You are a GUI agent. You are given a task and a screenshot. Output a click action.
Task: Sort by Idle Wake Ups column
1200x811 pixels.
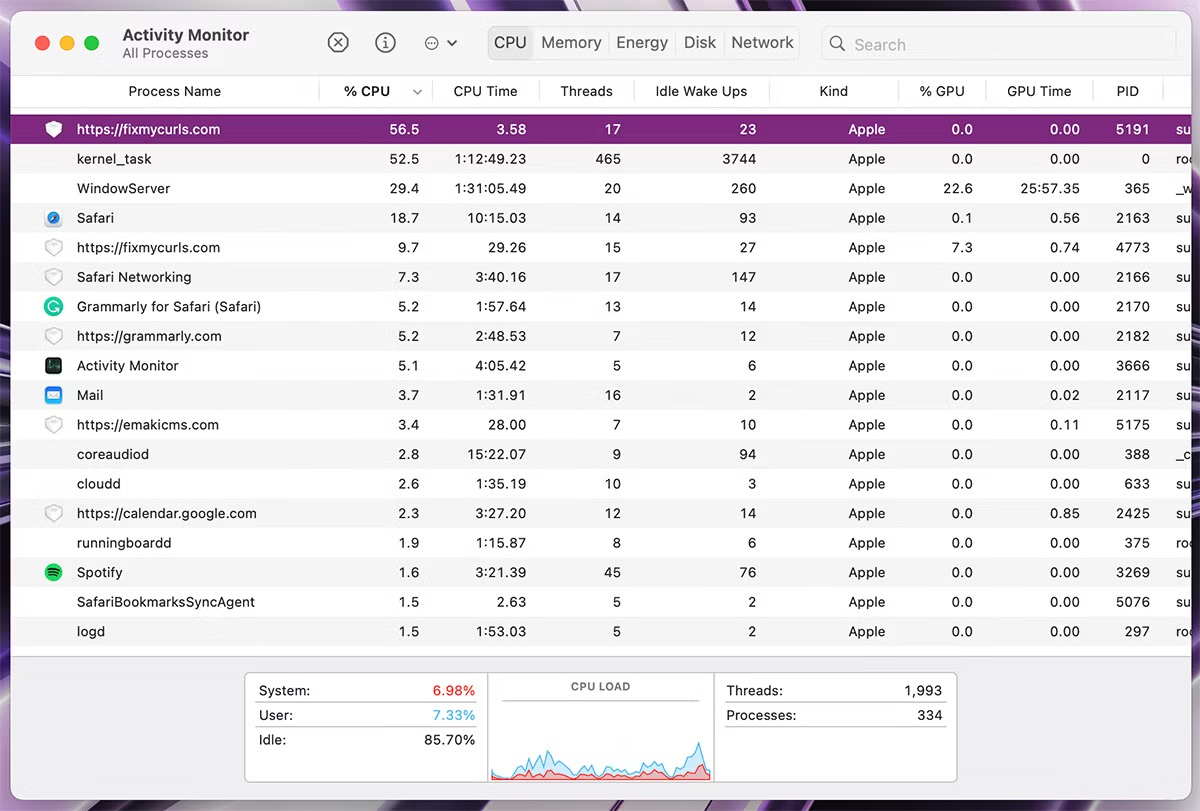[x=701, y=91]
